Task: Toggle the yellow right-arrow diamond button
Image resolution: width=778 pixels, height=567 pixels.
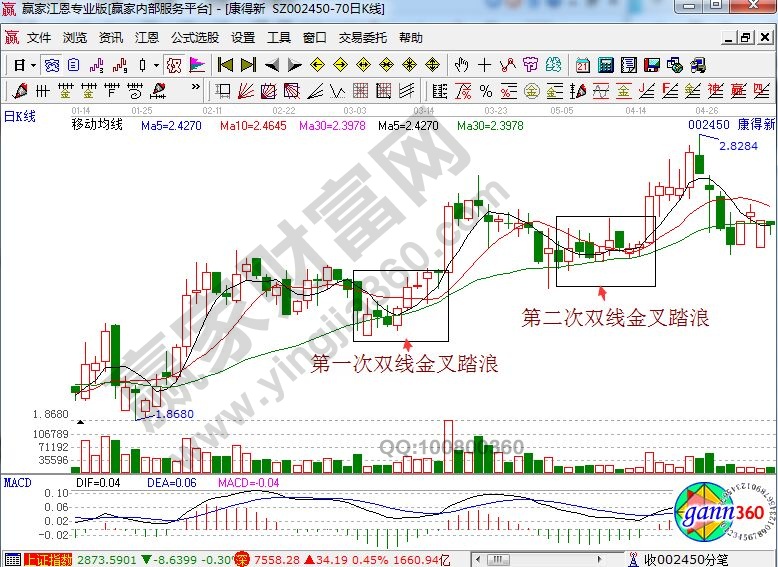Action: pyautogui.click(x=342, y=65)
